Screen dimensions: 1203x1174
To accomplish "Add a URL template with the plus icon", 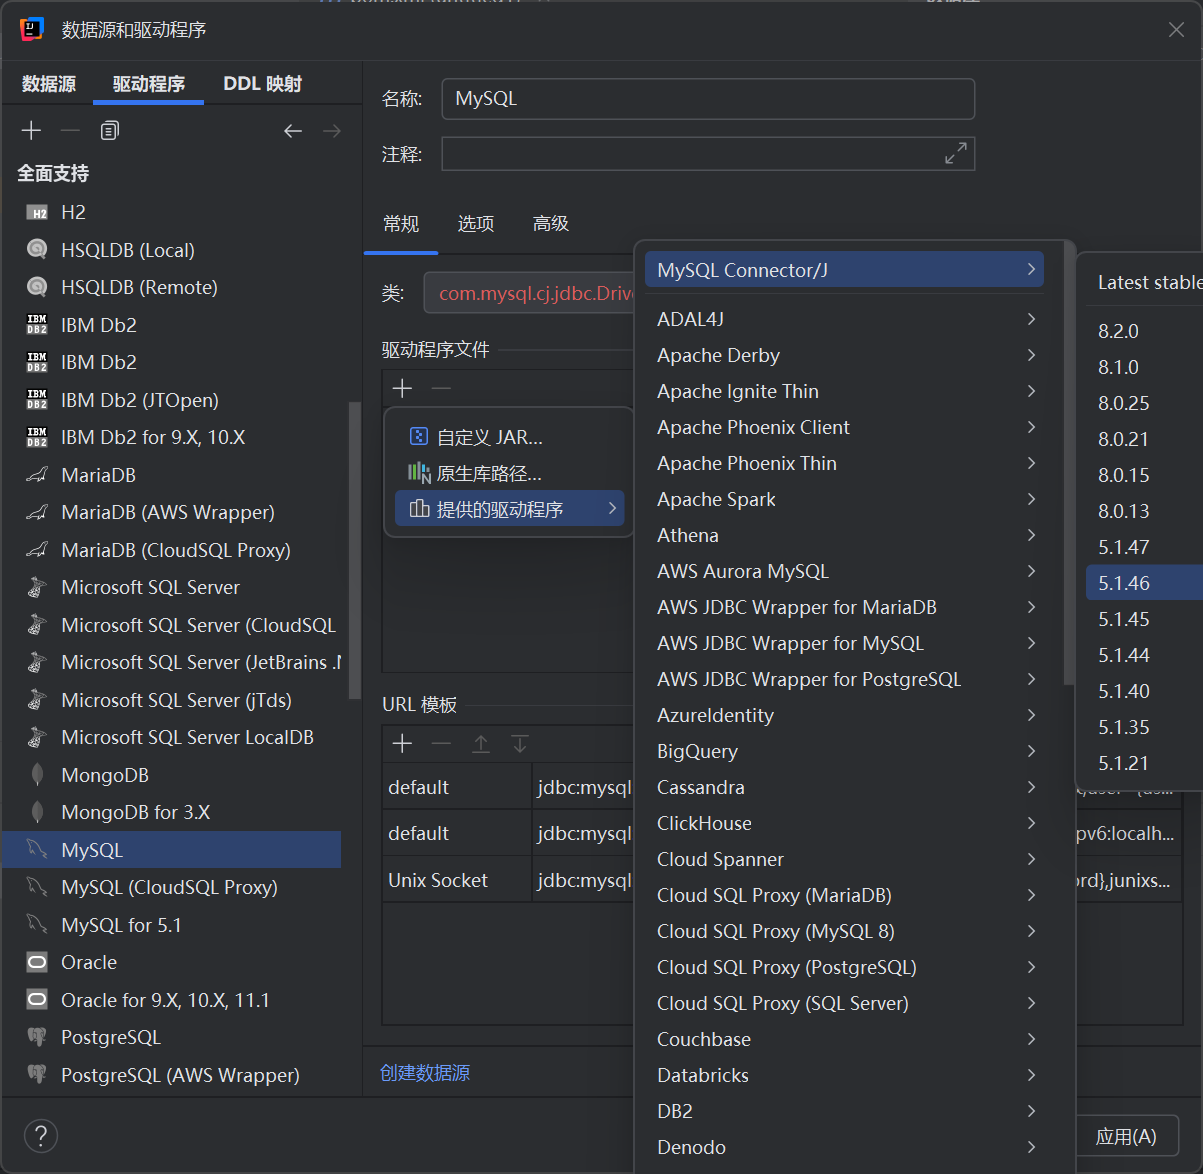I will pyautogui.click(x=403, y=744).
